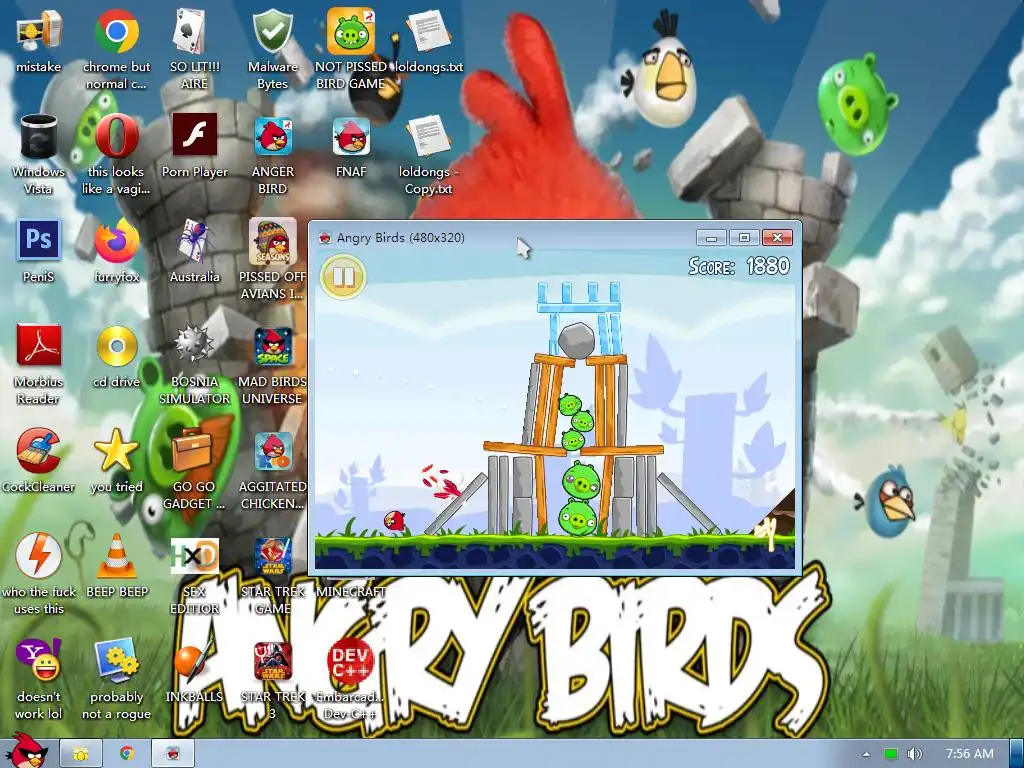
Task: Click the show desktop strip on the taskbar
Action: 1016,754
